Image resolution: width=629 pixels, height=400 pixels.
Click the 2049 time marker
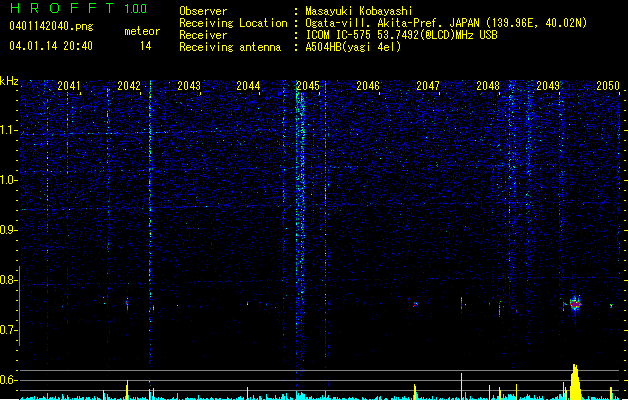point(548,86)
